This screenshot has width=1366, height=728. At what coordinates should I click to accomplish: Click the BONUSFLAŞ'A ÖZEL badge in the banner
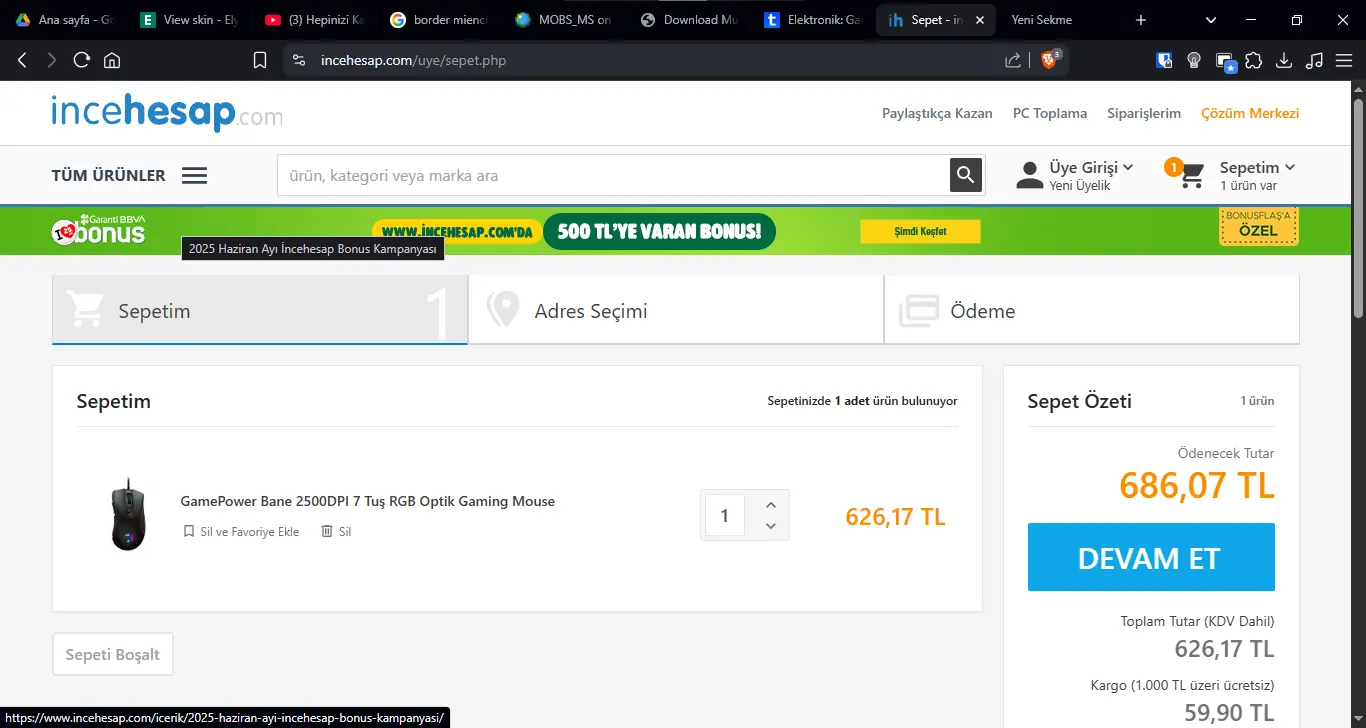pyautogui.click(x=1259, y=227)
